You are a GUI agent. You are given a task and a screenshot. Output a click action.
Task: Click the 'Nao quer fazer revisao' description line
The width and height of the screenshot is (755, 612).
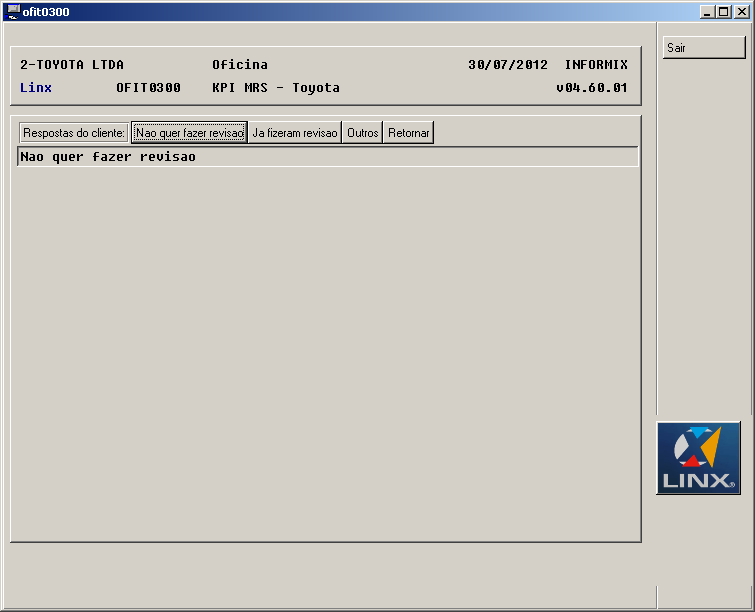pos(327,157)
